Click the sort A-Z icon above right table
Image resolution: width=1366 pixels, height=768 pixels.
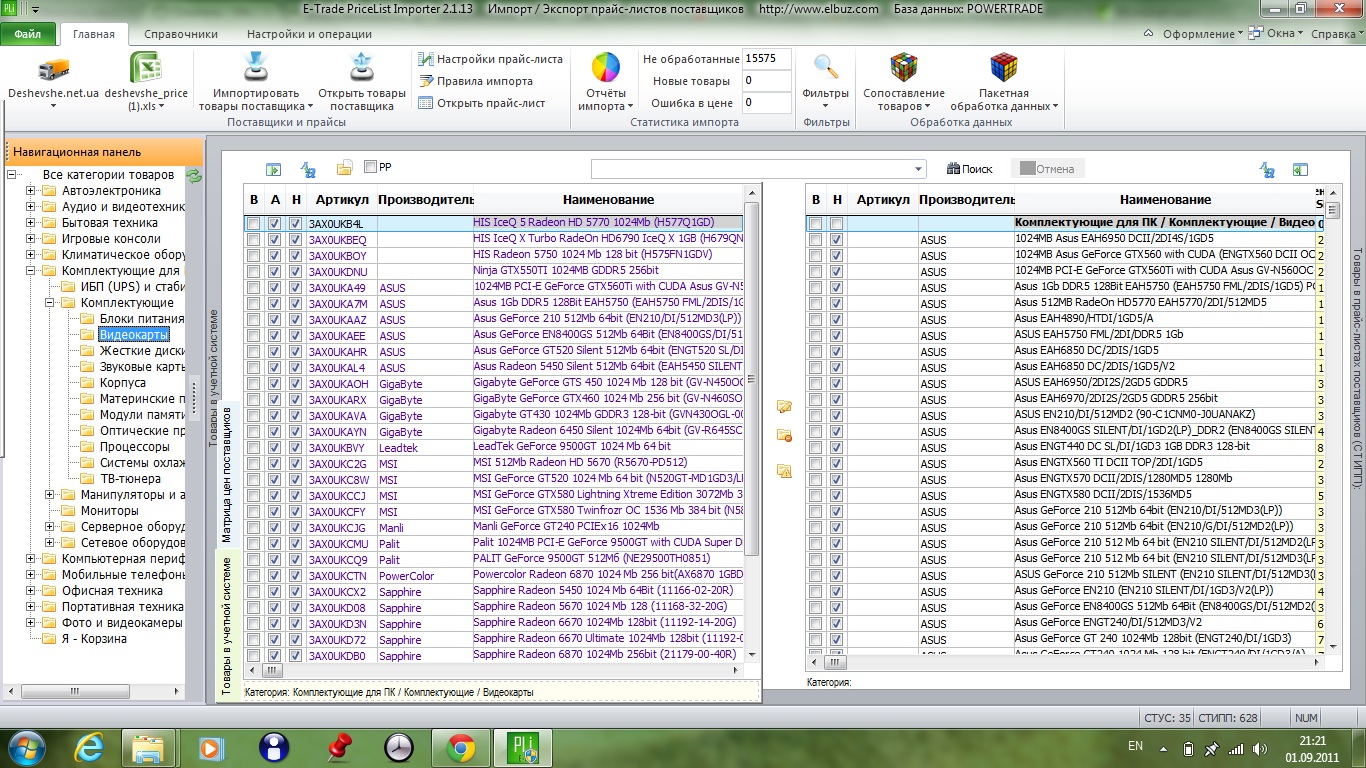point(1267,170)
